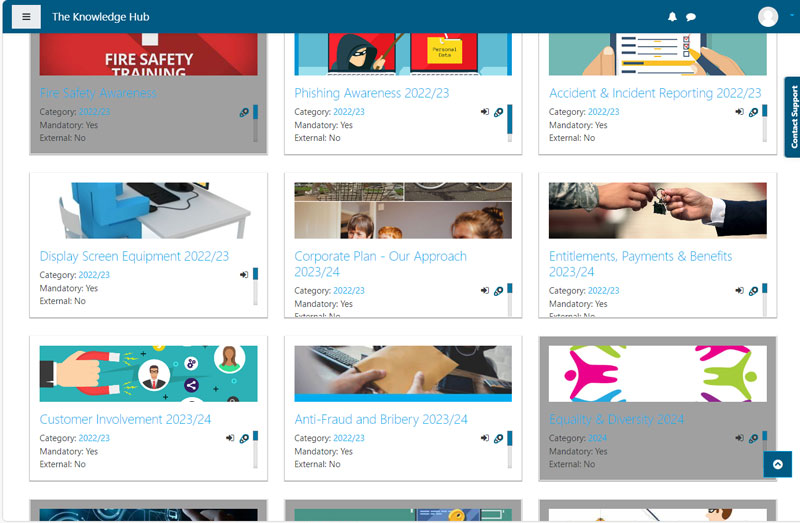Click the hooded hacker Phishing Awareness image

pos(403,55)
